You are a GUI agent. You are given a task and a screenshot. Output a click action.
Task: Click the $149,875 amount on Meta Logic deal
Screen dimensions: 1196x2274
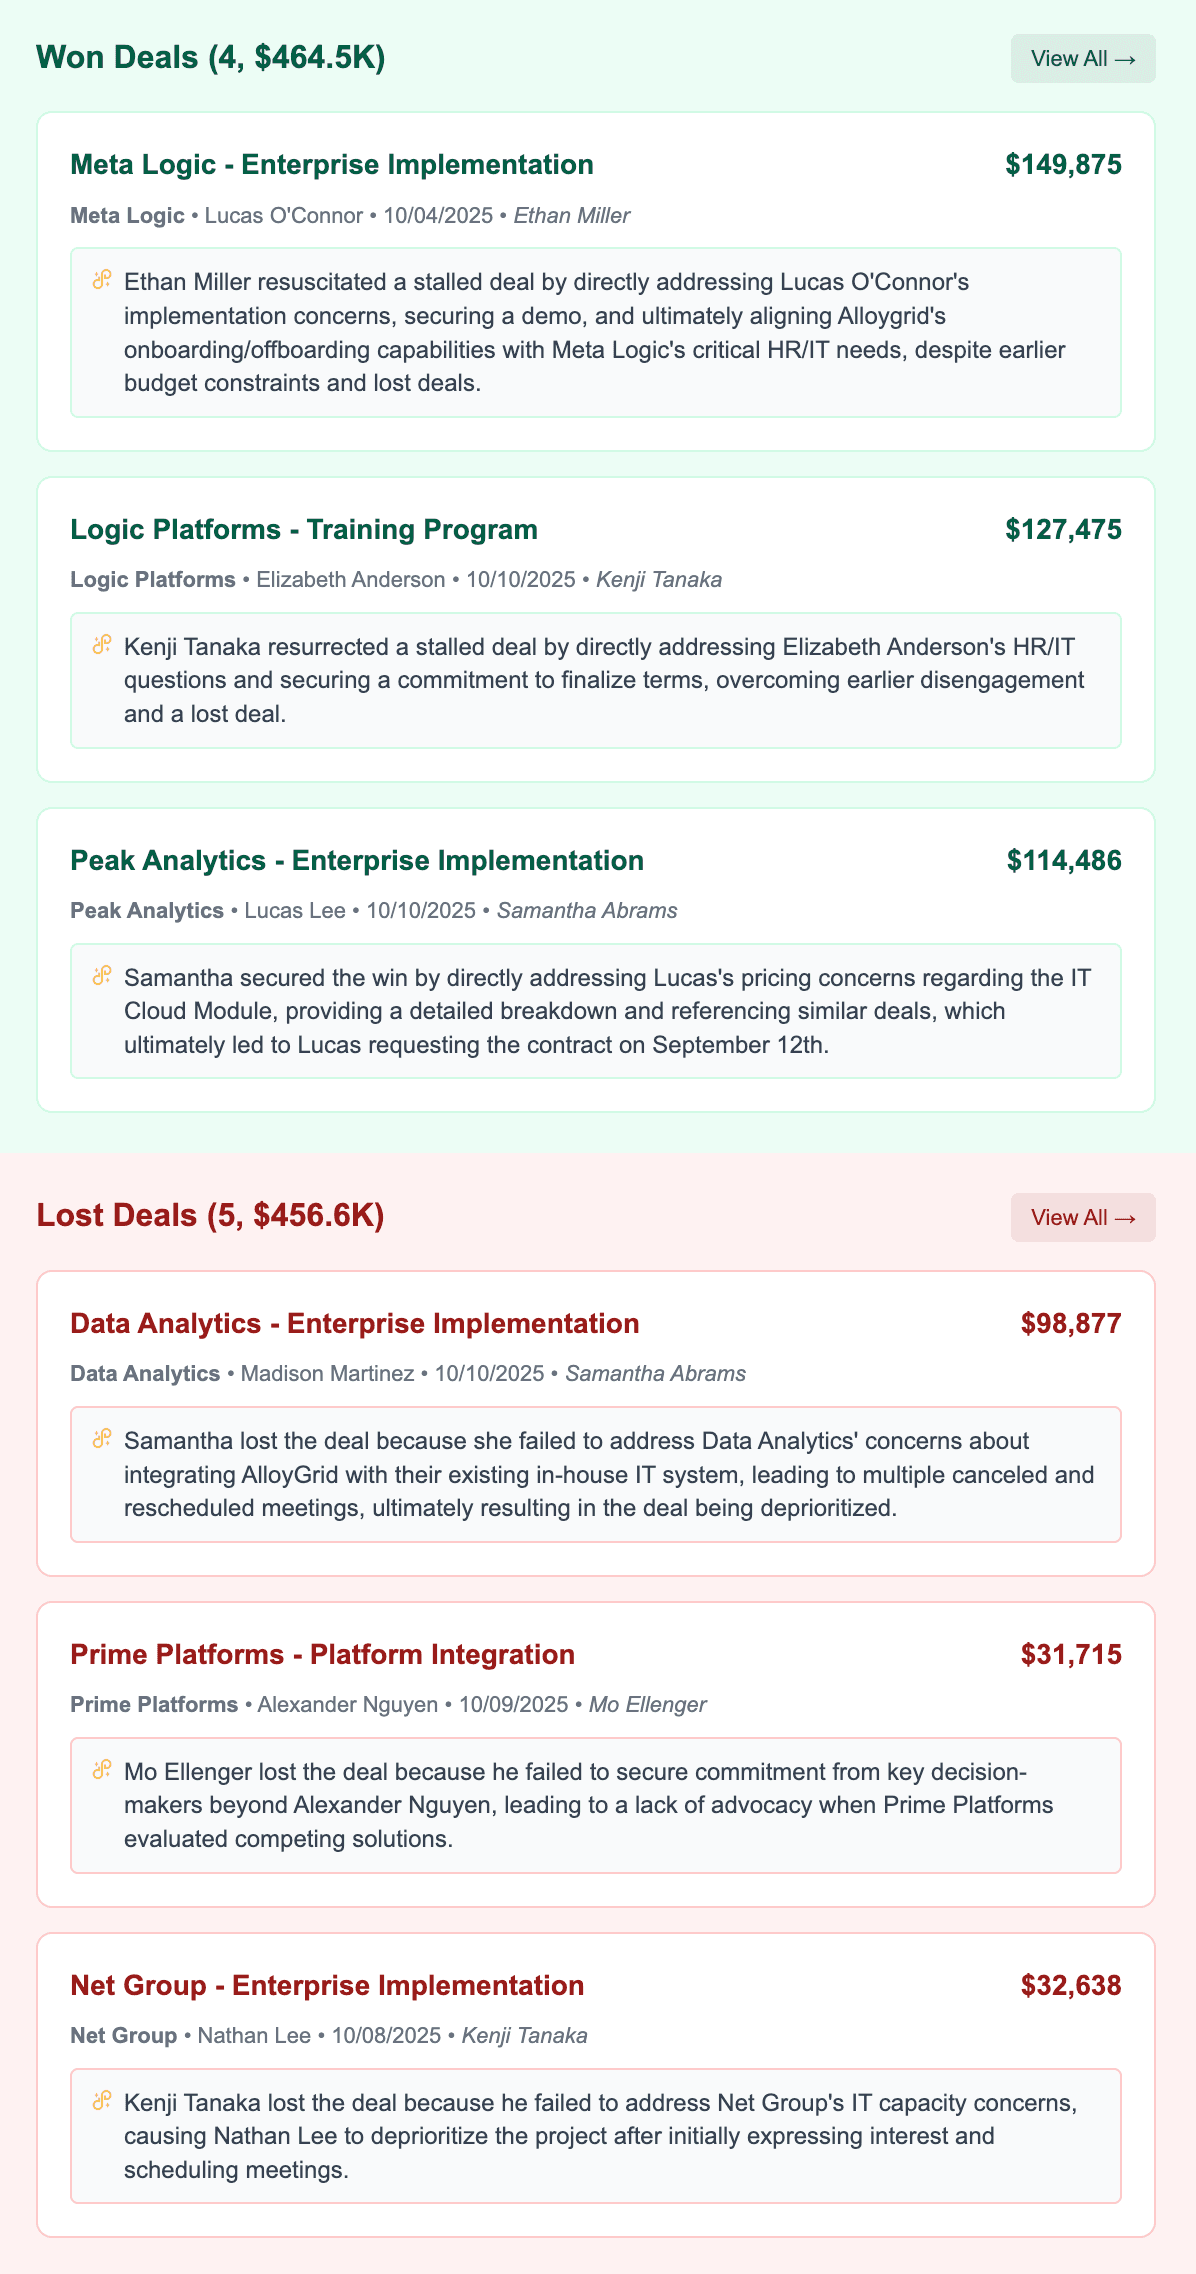1064,164
